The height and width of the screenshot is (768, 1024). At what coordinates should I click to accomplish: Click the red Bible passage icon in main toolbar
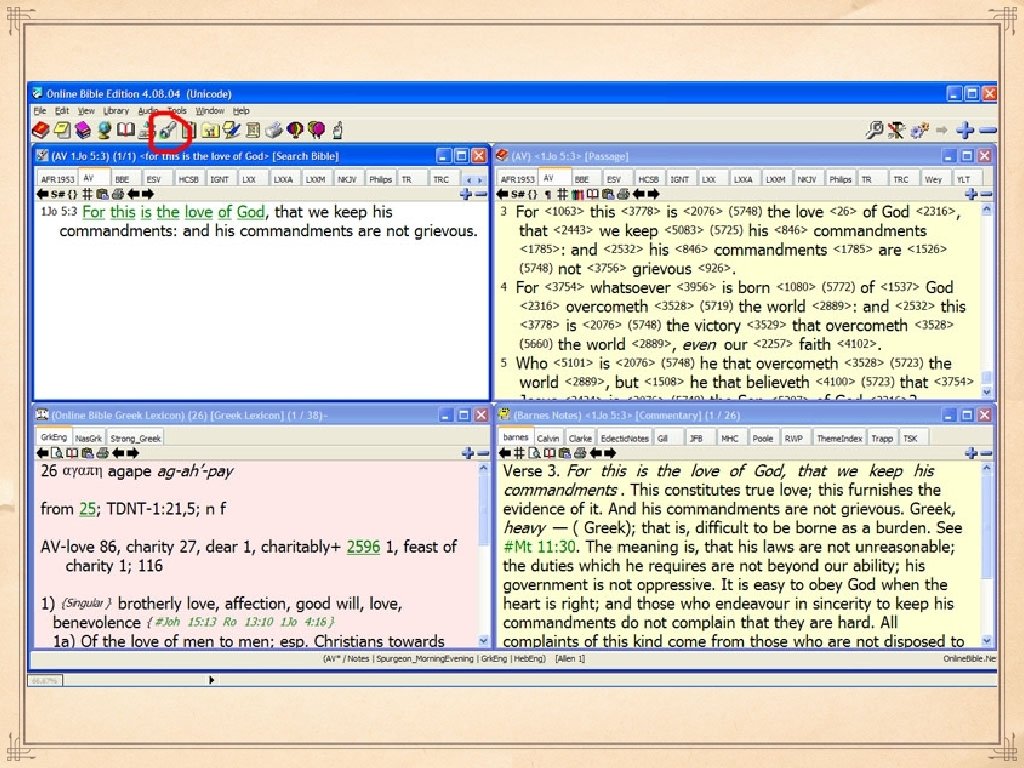41,131
